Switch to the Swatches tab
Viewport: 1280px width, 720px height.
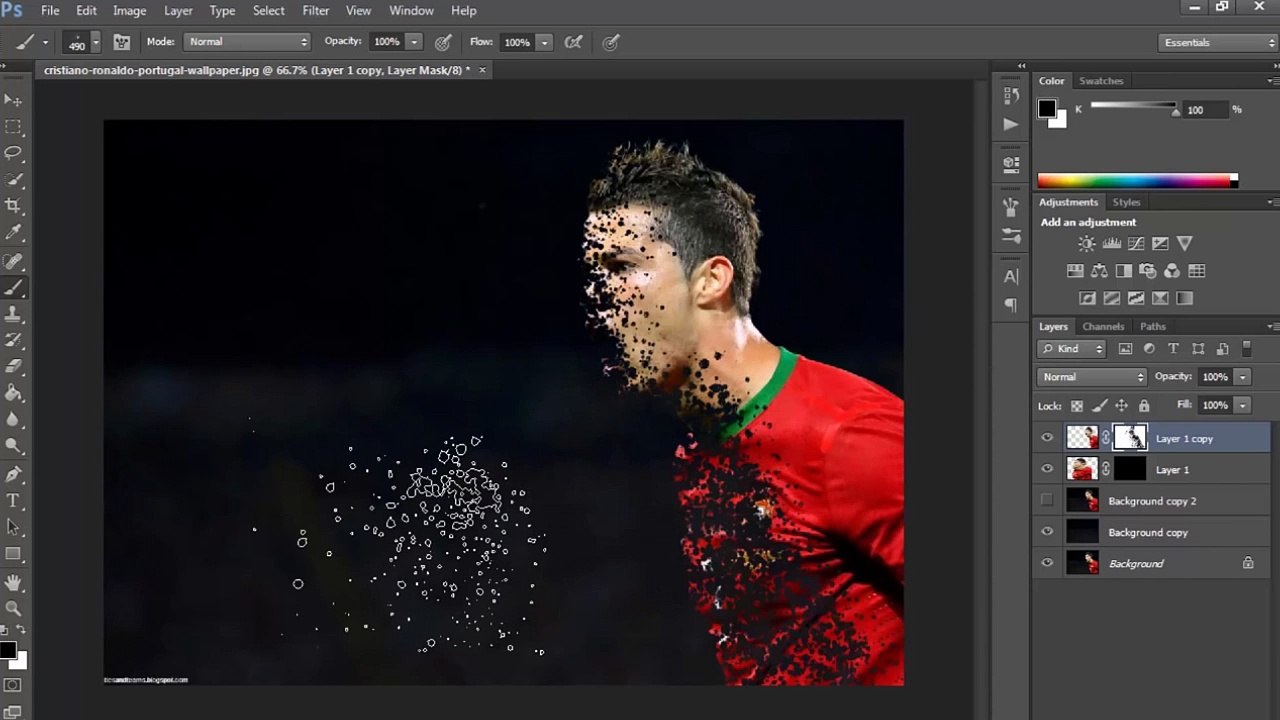[1101, 81]
